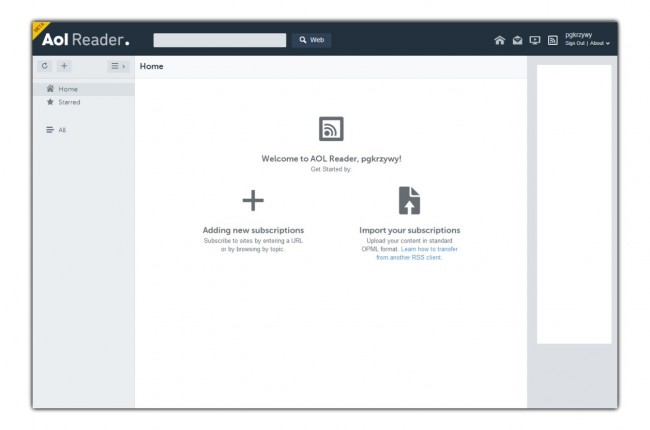This screenshot has width=650, height=430.
Task: Click the star icon beside Starred
Action: point(50,102)
